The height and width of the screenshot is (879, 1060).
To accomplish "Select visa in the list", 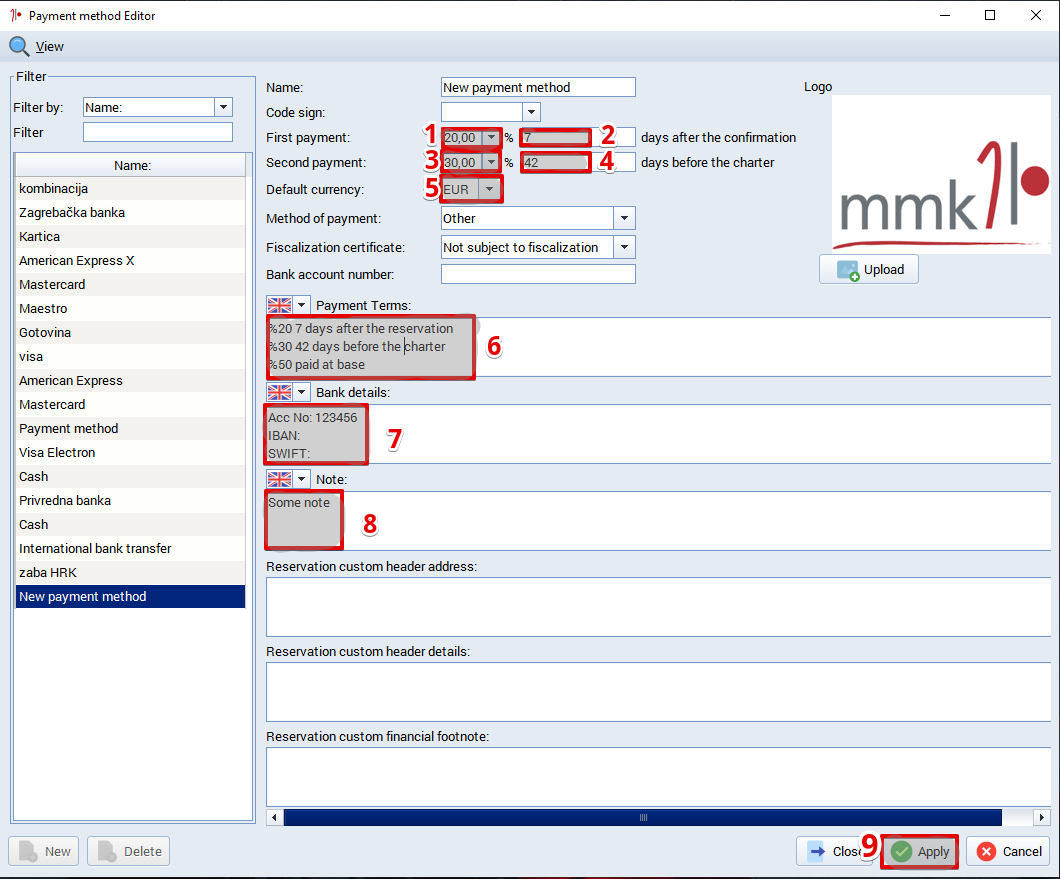I will [130, 356].
